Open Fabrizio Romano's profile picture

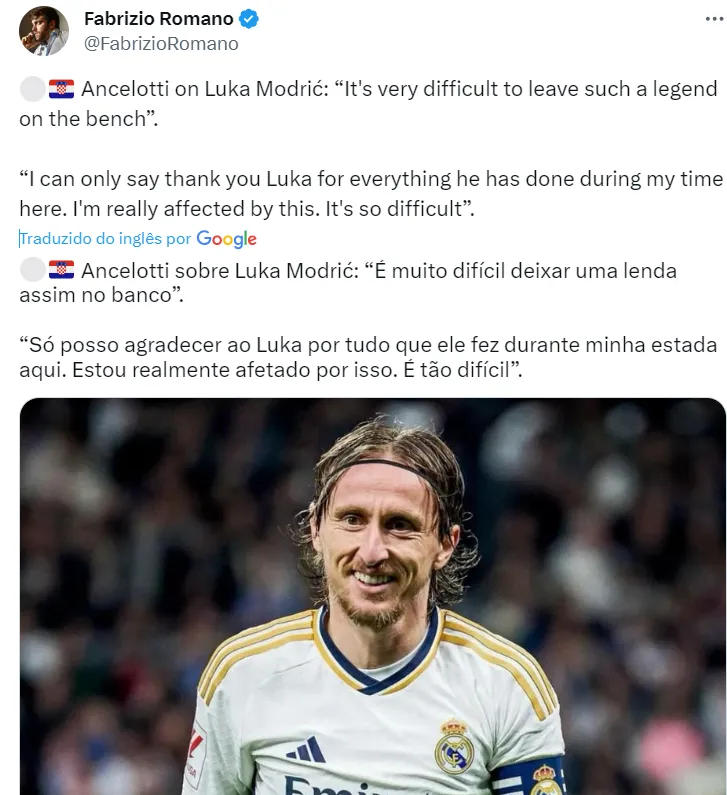coord(44,30)
